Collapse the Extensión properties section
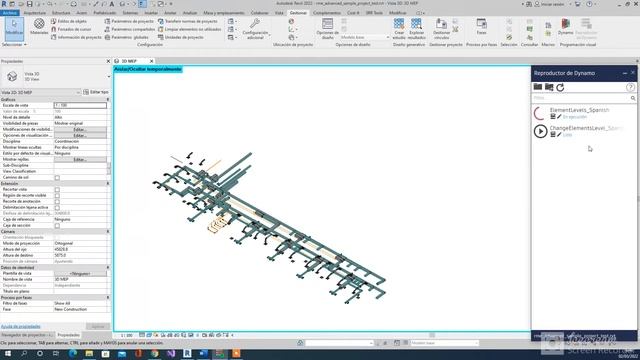 [x=108, y=184]
